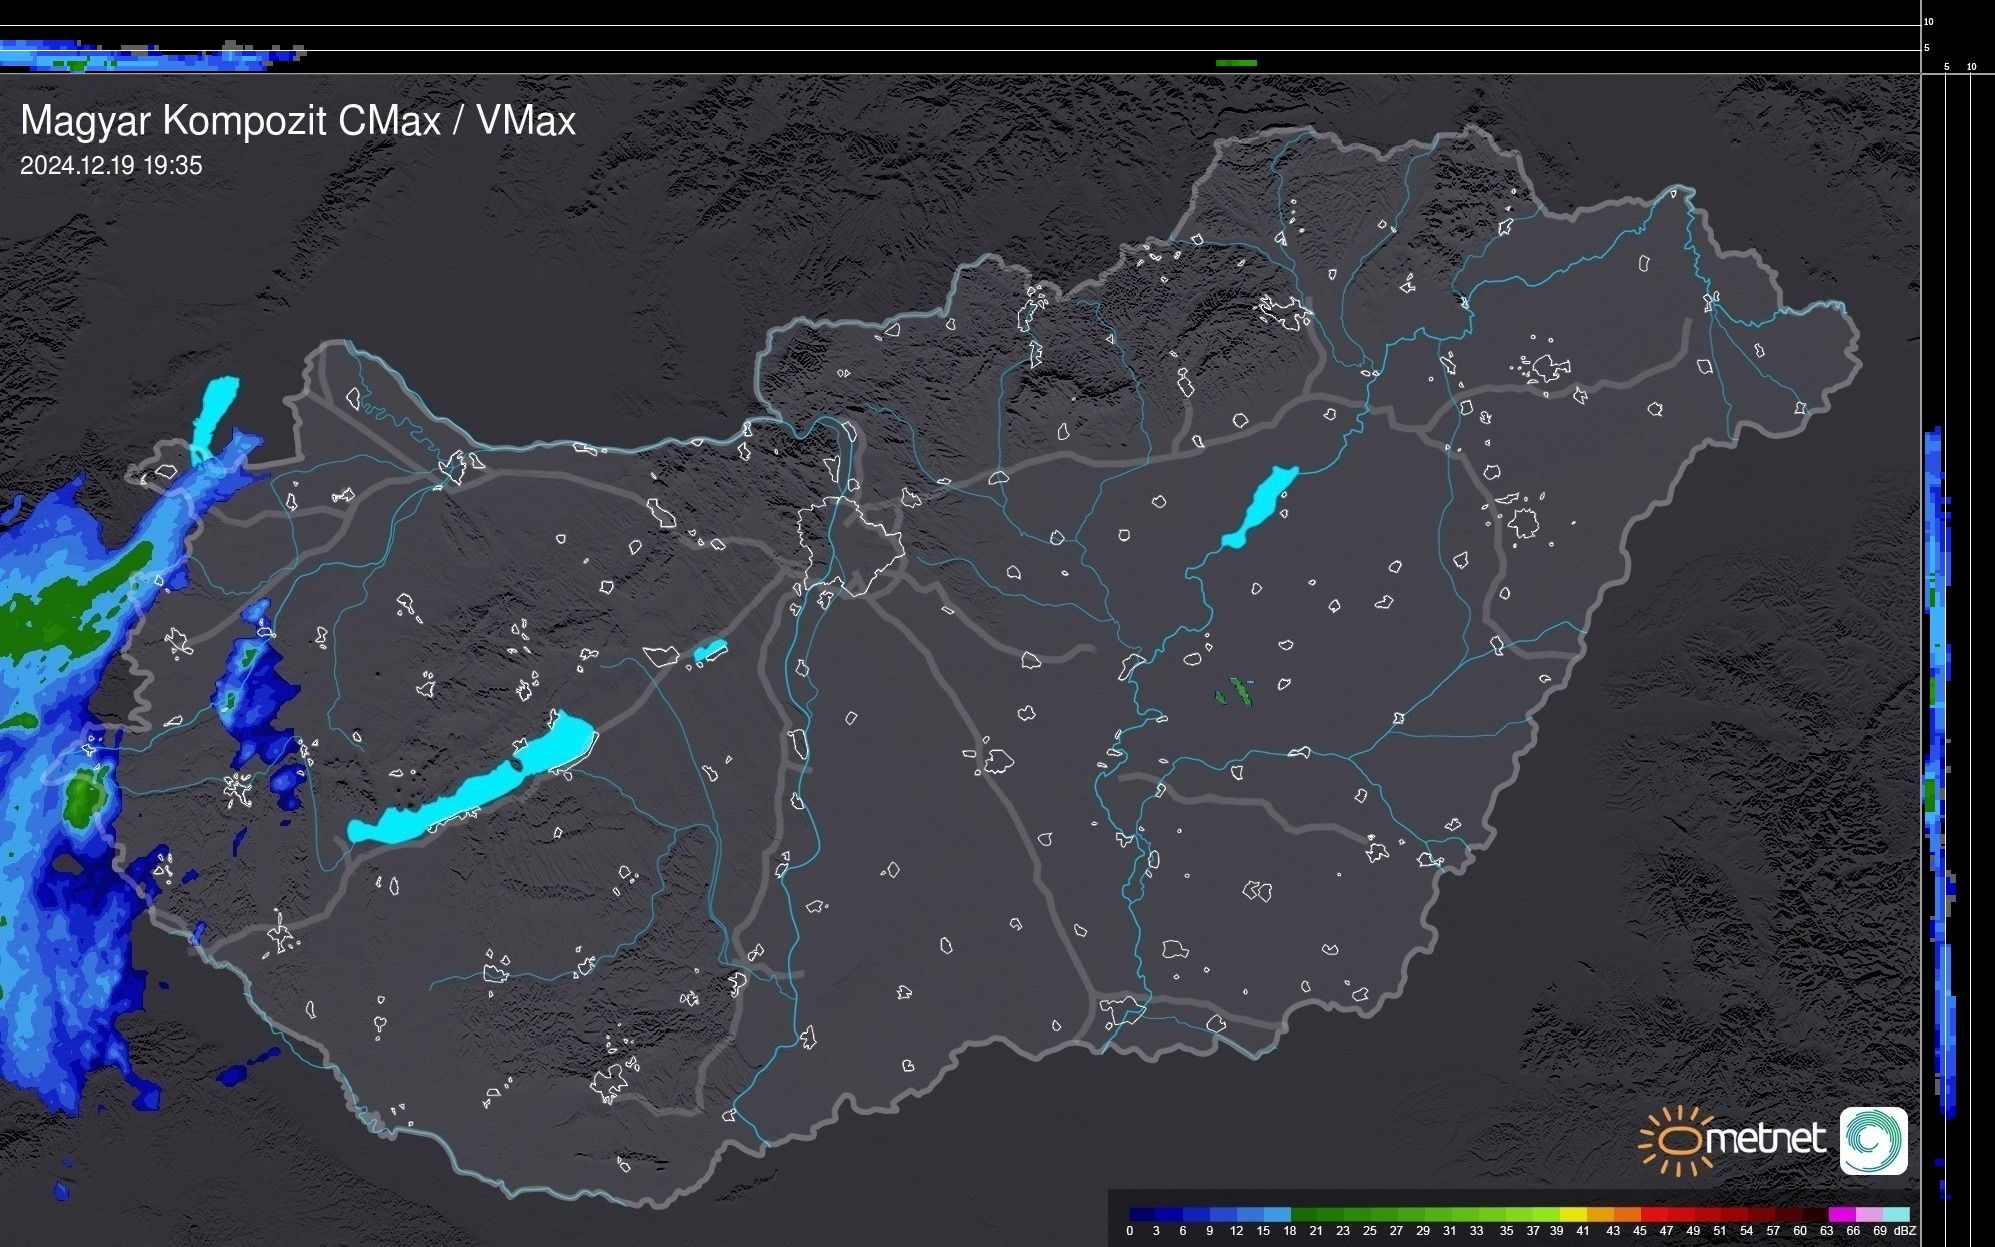Click the small green echo east of the Tisza

pyautogui.click(x=1240, y=692)
